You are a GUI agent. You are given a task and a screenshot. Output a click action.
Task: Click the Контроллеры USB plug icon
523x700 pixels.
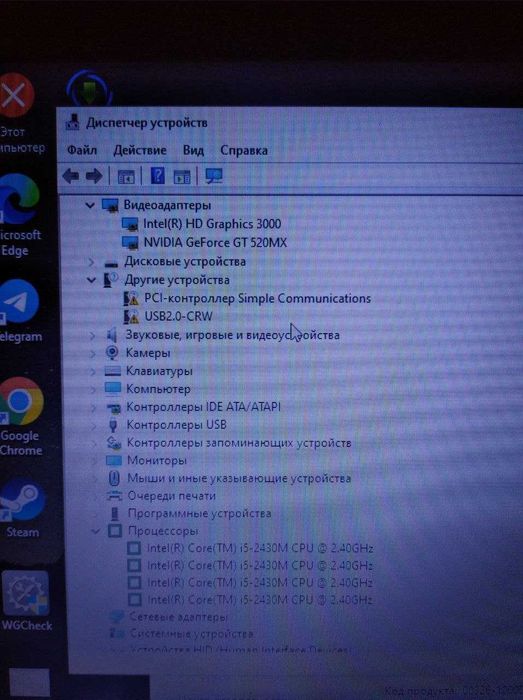click(x=113, y=425)
